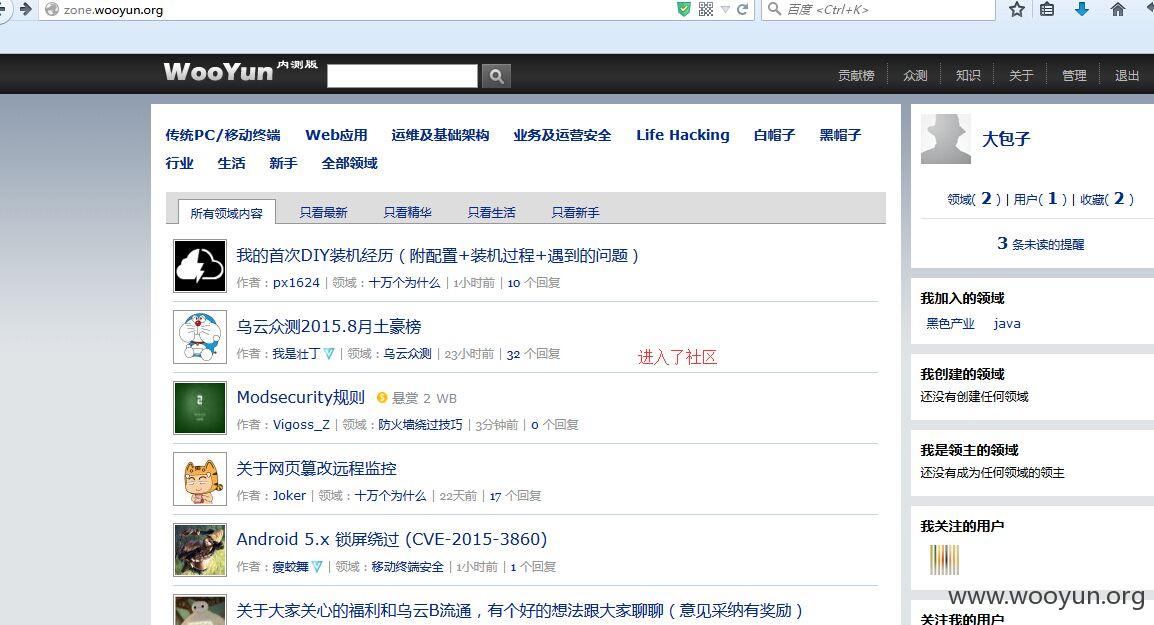This screenshot has height=625, width=1154.
Task: Click the 3 条未读的提醒 notification link
Action: [x=1041, y=244]
